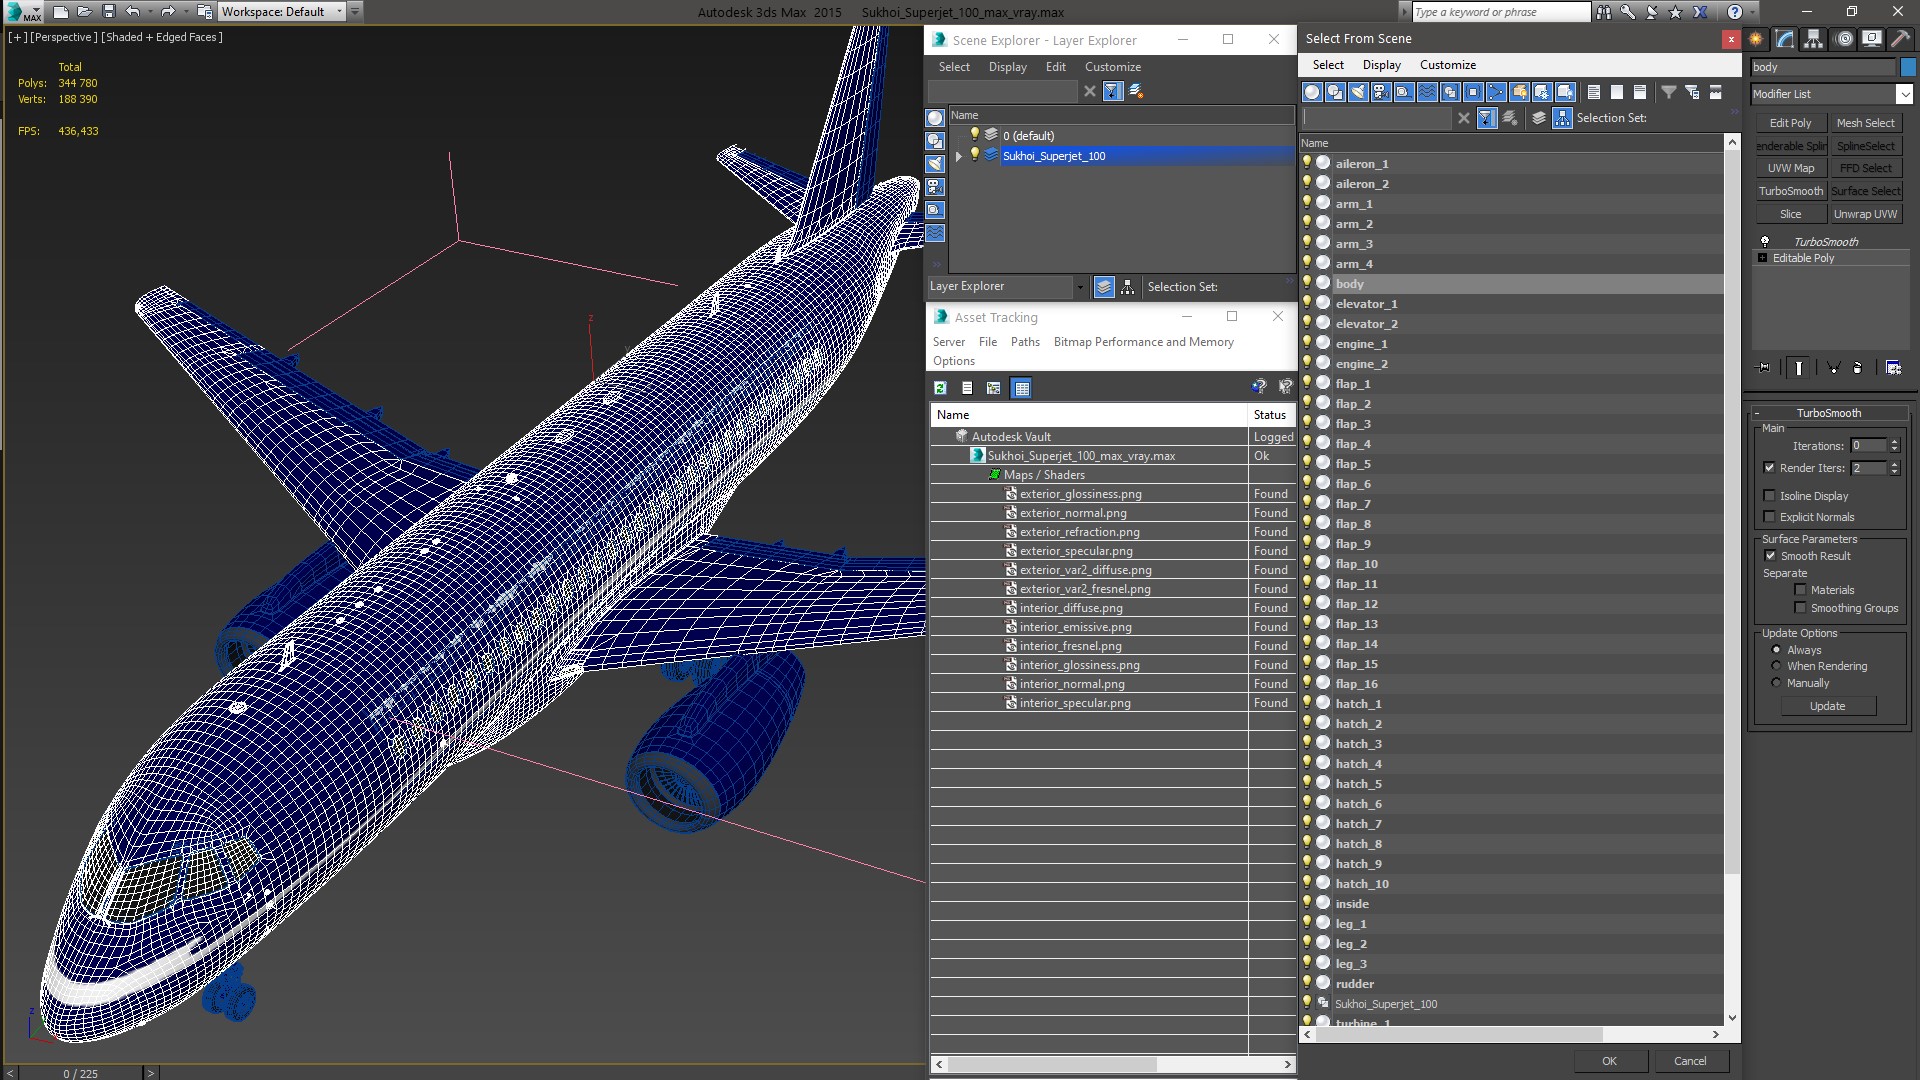1920x1080 pixels.
Task: Open Customize menu in Select From Scene
Action: point(1447,65)
